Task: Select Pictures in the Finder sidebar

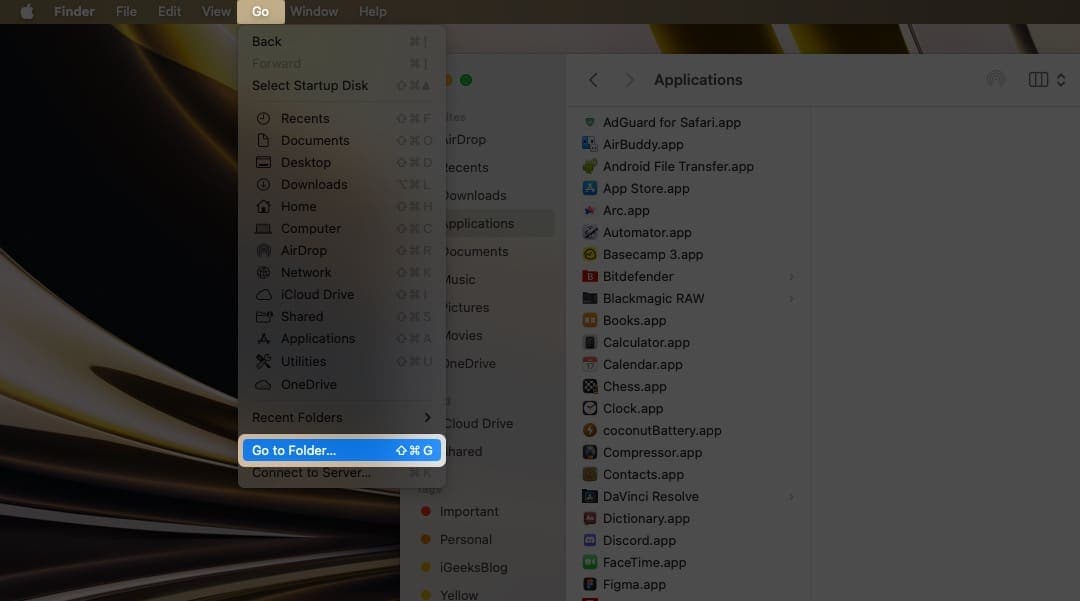Action: (x=467, y=308)
